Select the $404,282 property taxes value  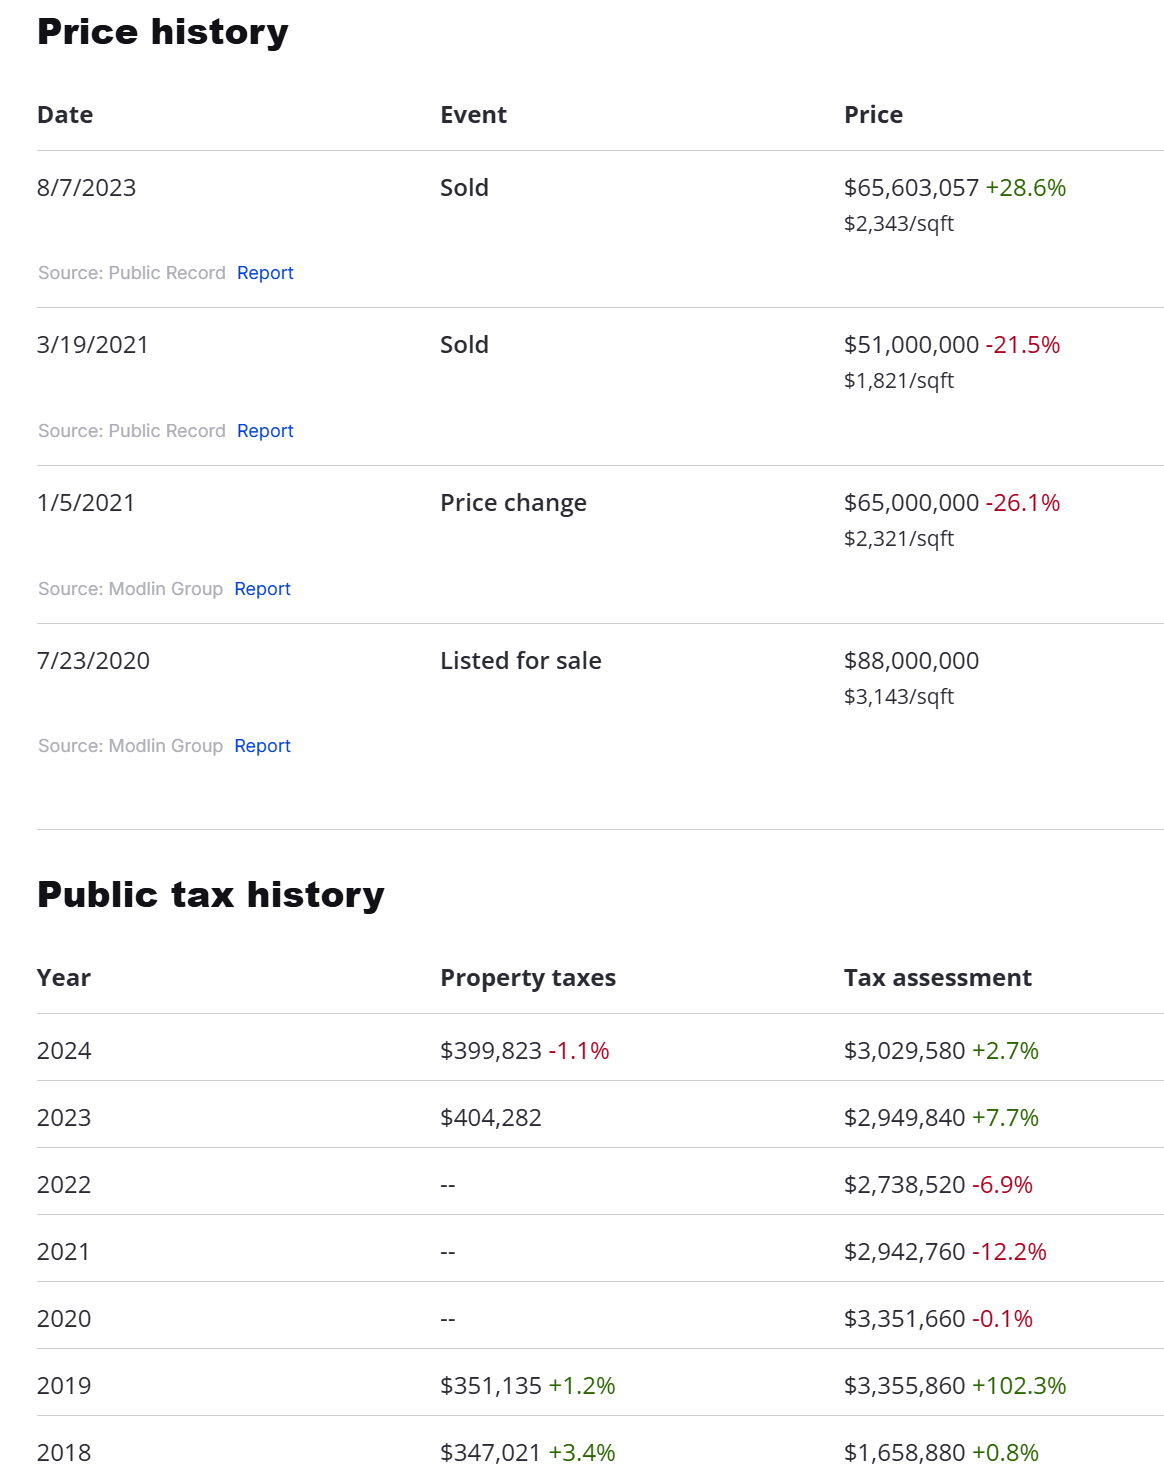click(490, 1118)
